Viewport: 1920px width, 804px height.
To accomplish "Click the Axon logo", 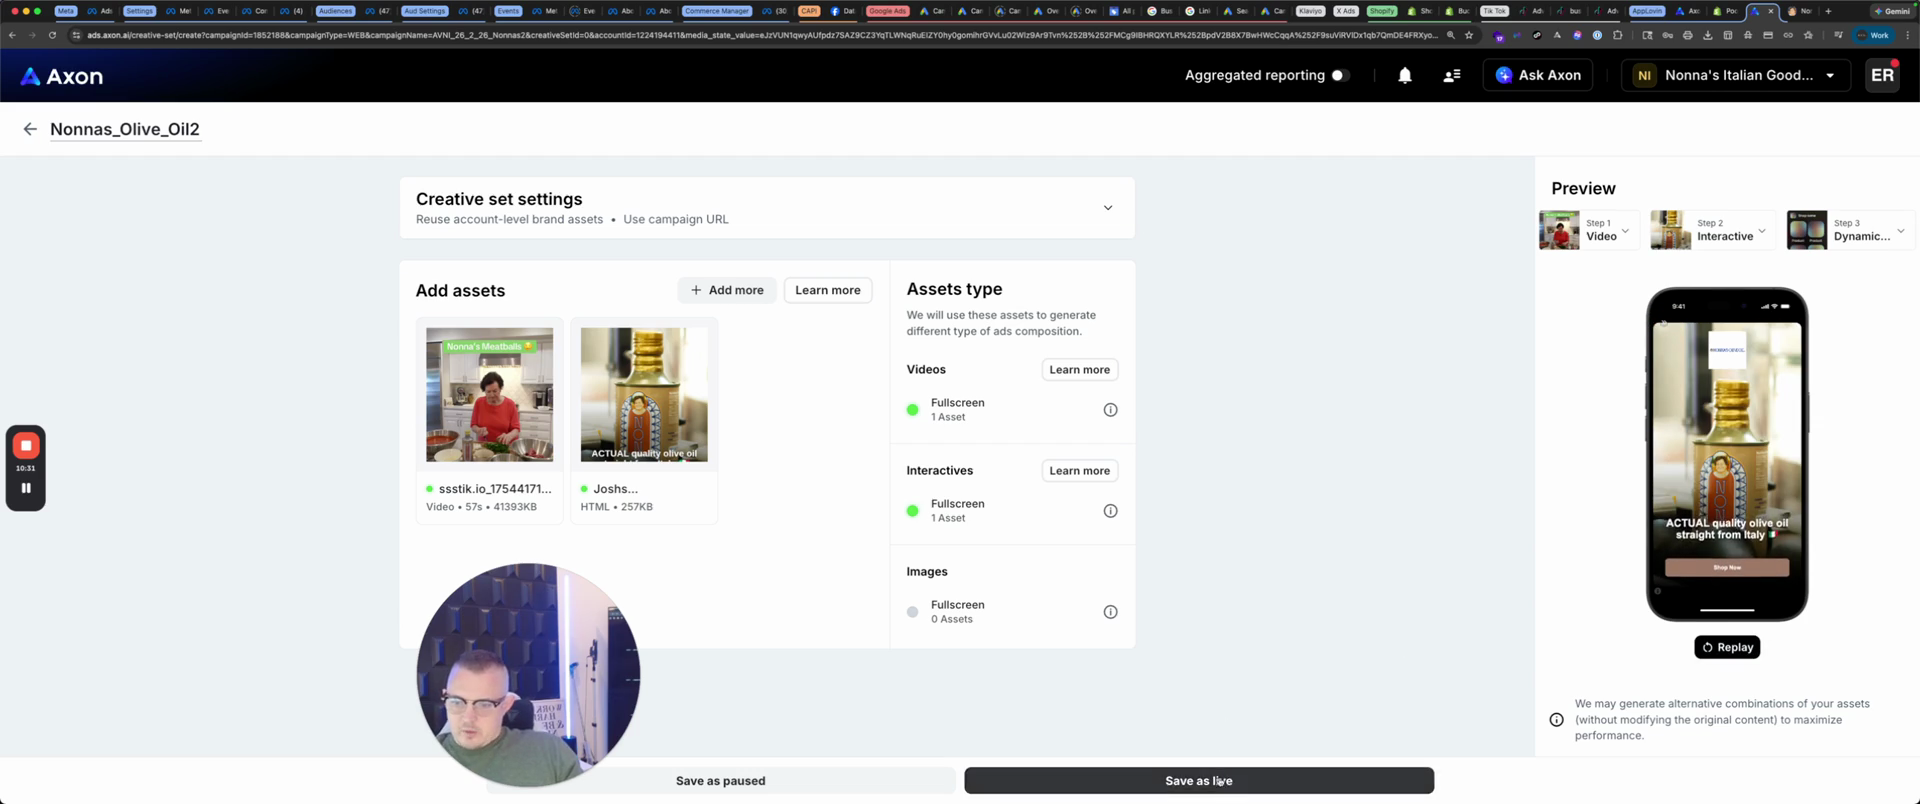I will (62, 76).
